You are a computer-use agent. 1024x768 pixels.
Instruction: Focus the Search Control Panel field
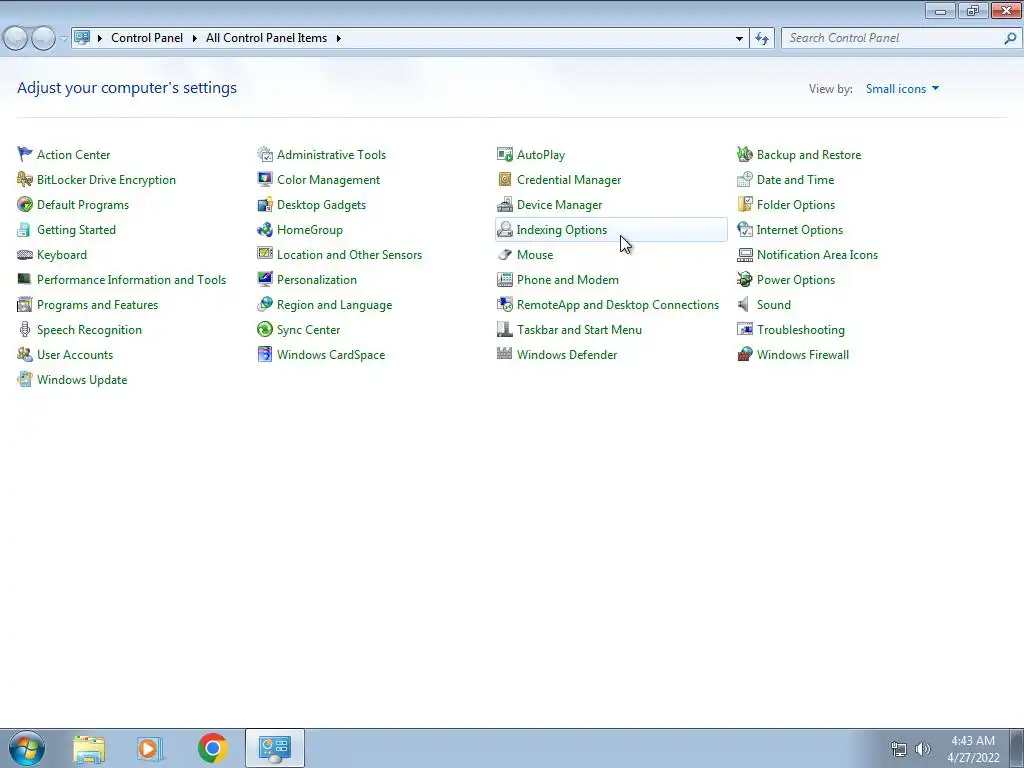[x=901, y=39]
